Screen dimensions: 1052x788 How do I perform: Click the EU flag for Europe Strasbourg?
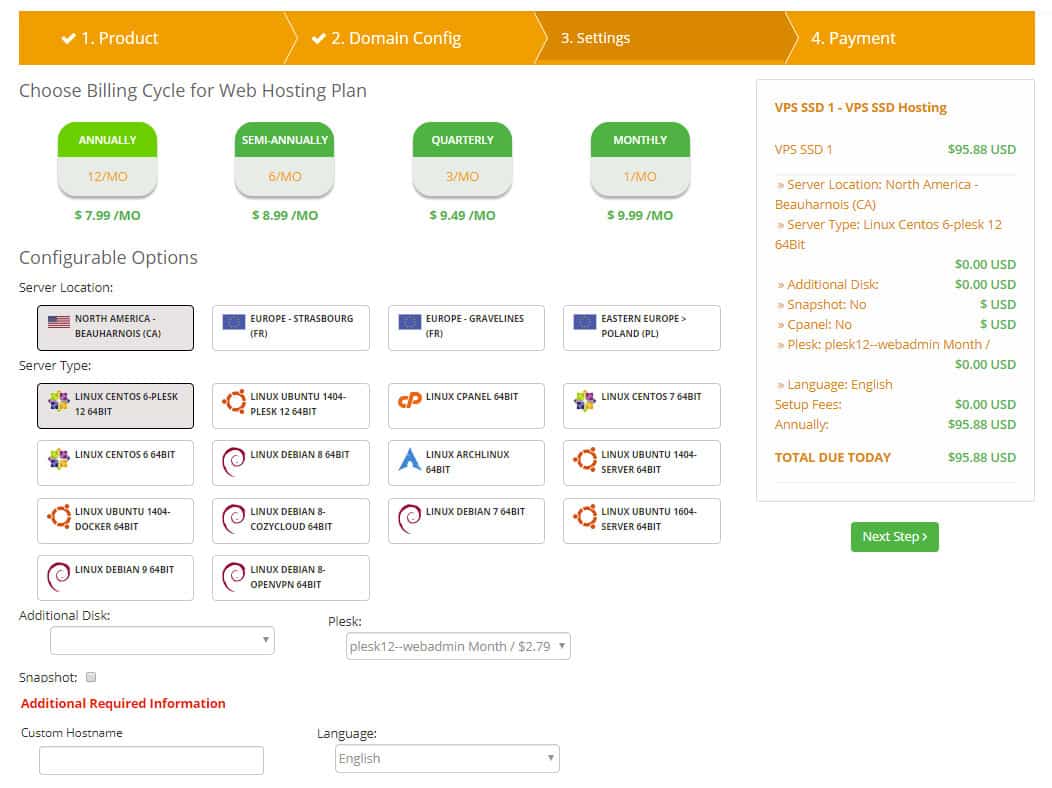point(234,322)
